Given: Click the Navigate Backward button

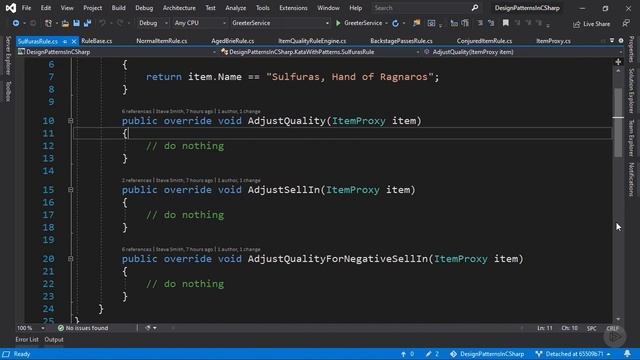Looking at the screenshot, I should click(x=16, y=23).
